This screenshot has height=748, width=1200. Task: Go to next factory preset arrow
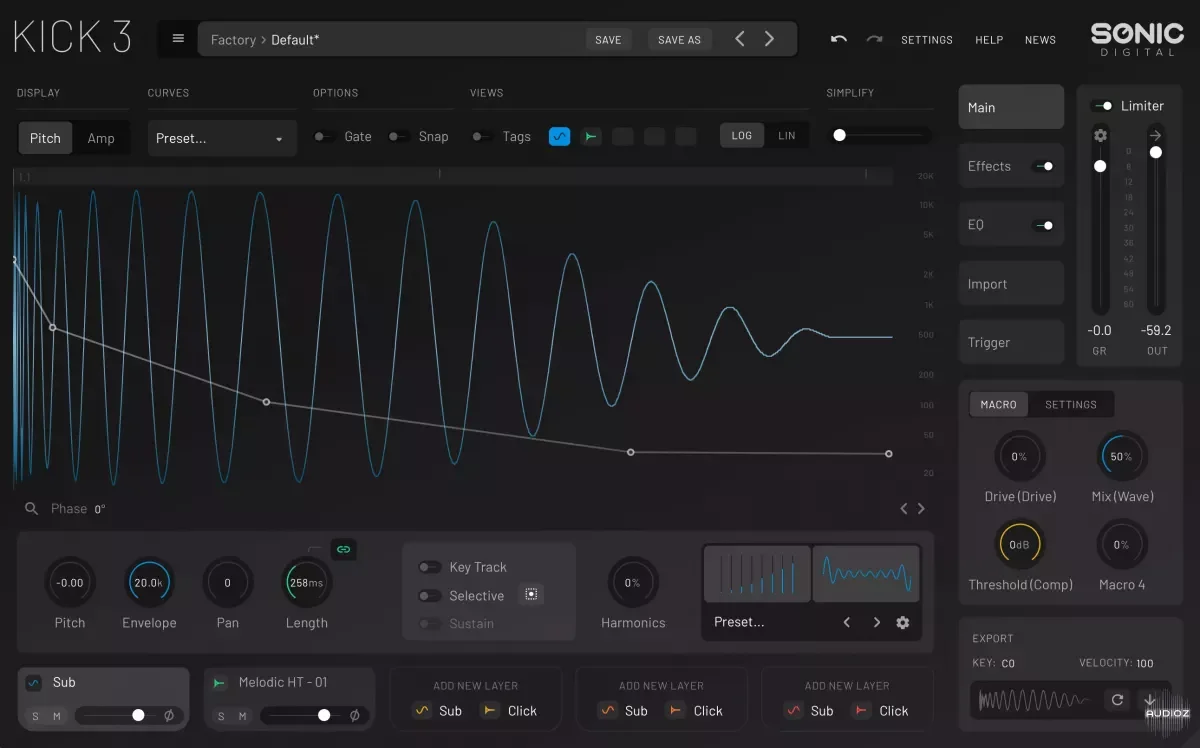tap(769, 39)
